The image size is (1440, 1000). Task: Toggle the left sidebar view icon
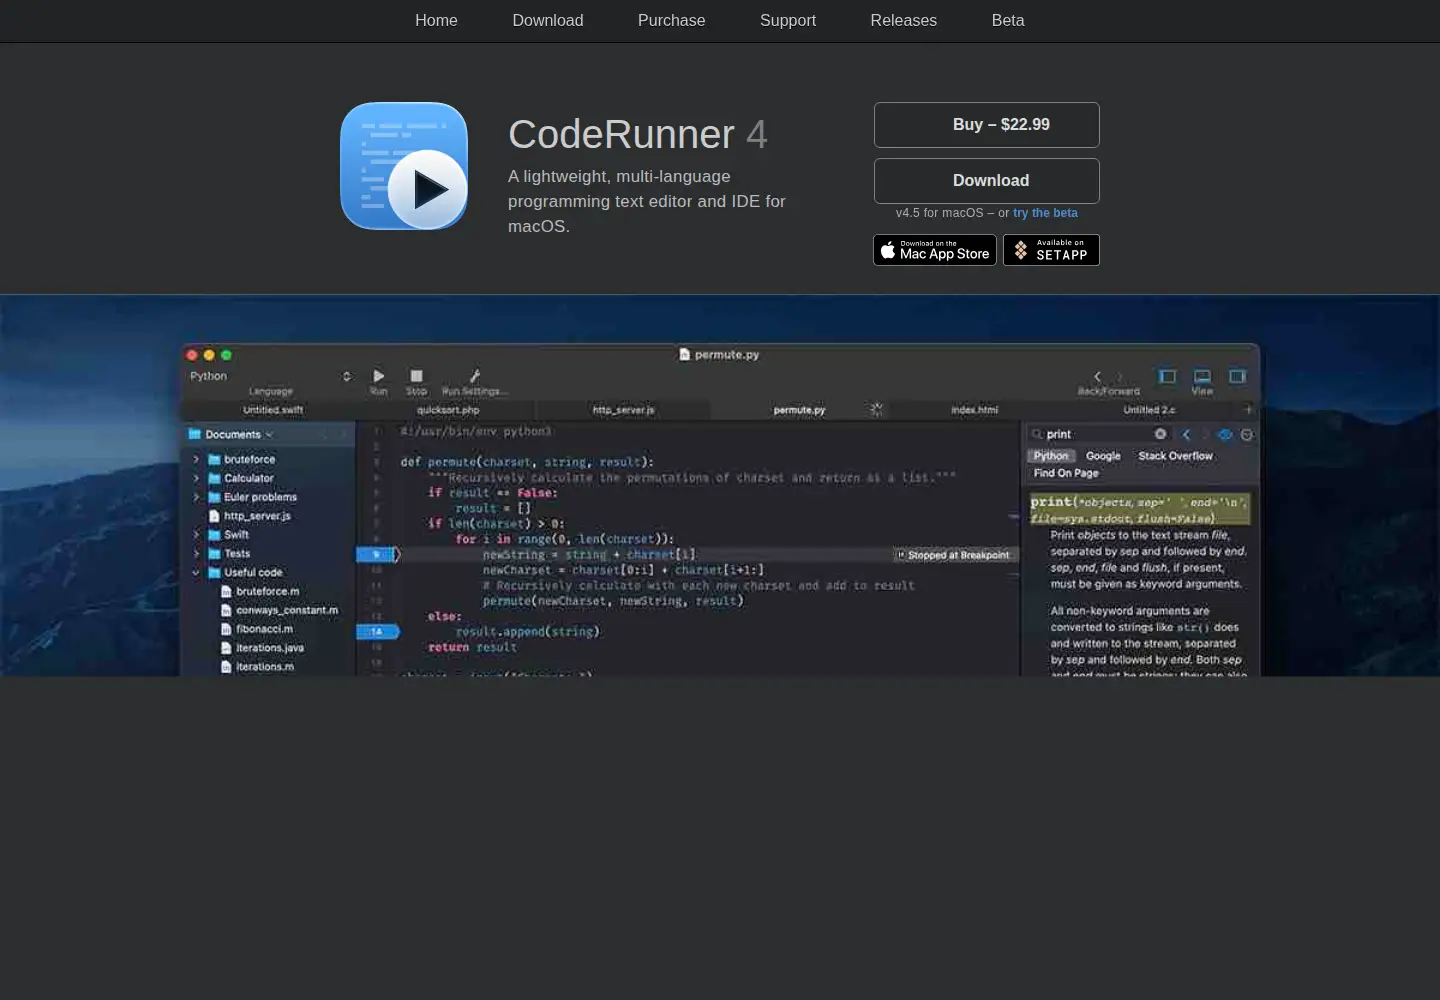click(x=1167, y=376)
